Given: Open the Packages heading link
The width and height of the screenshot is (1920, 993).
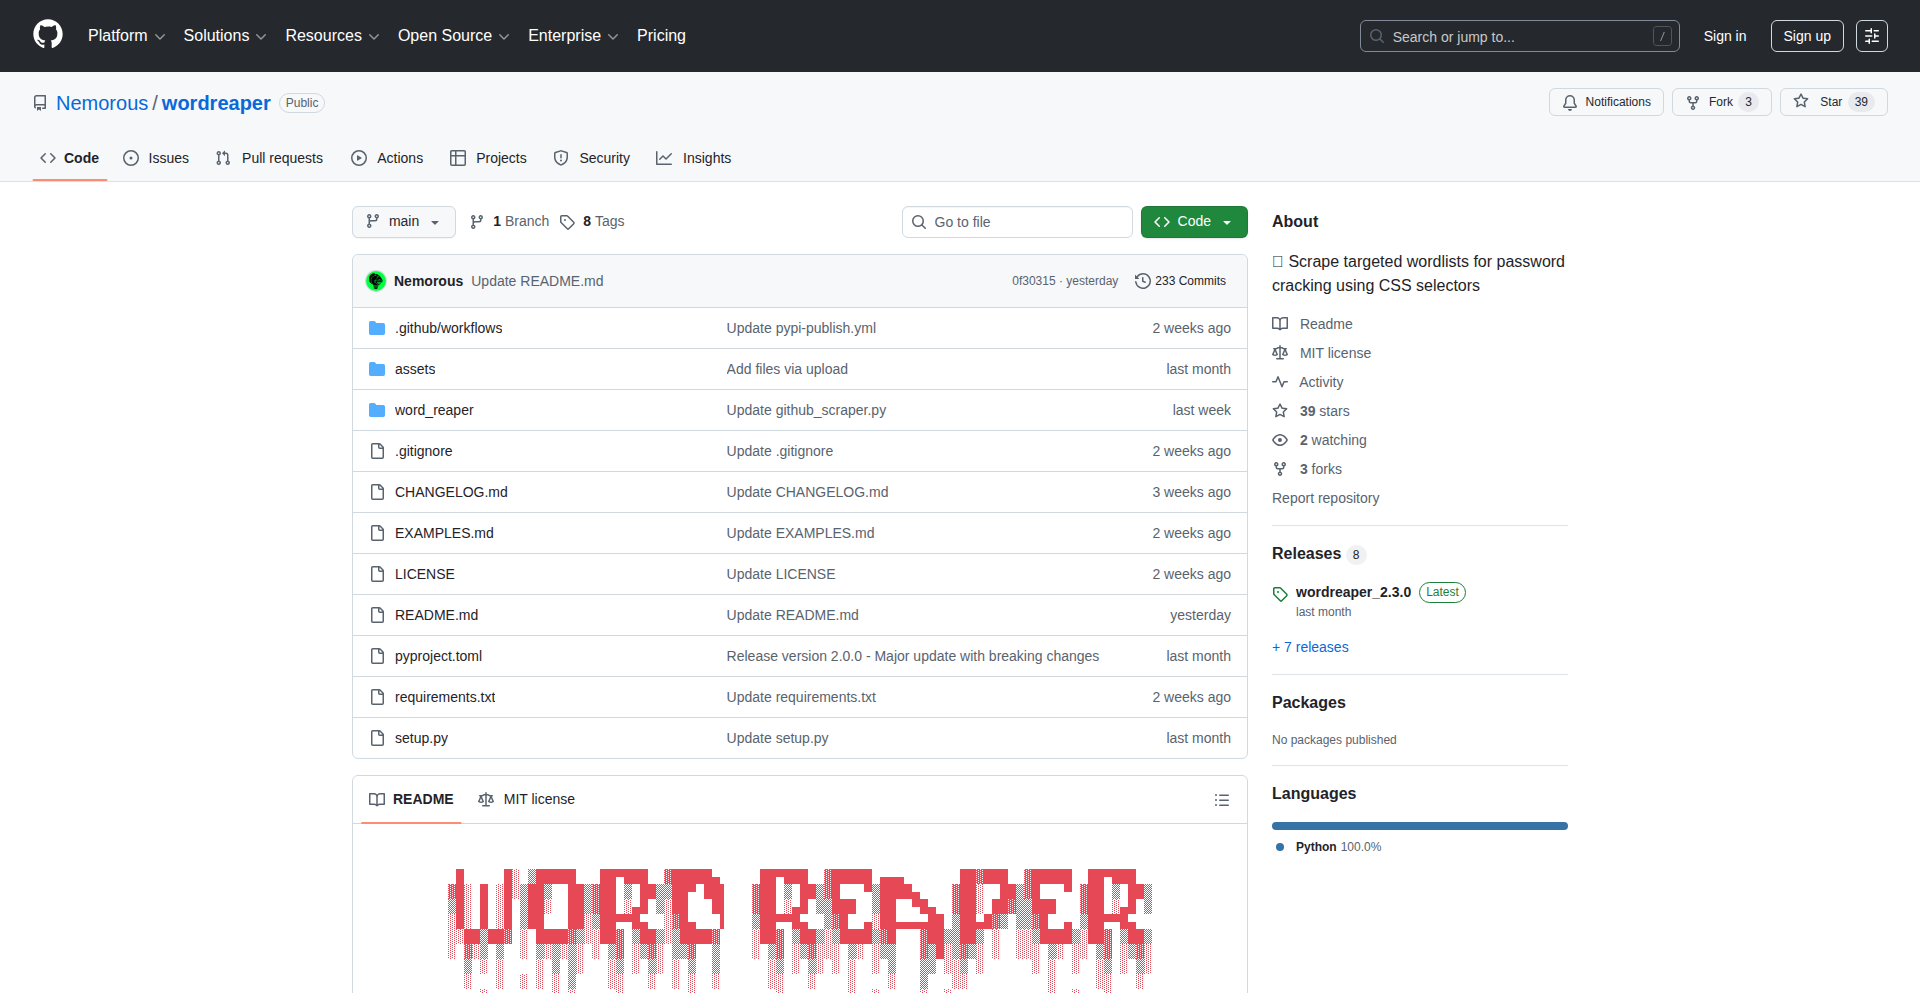Looking at the screenshot, I should (1309, 702).
